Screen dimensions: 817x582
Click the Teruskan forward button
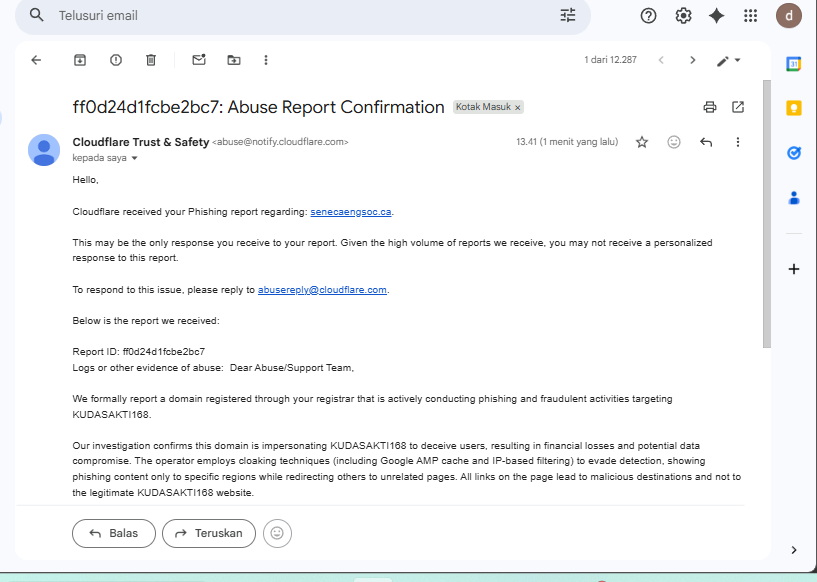click(x=209, y=533)
